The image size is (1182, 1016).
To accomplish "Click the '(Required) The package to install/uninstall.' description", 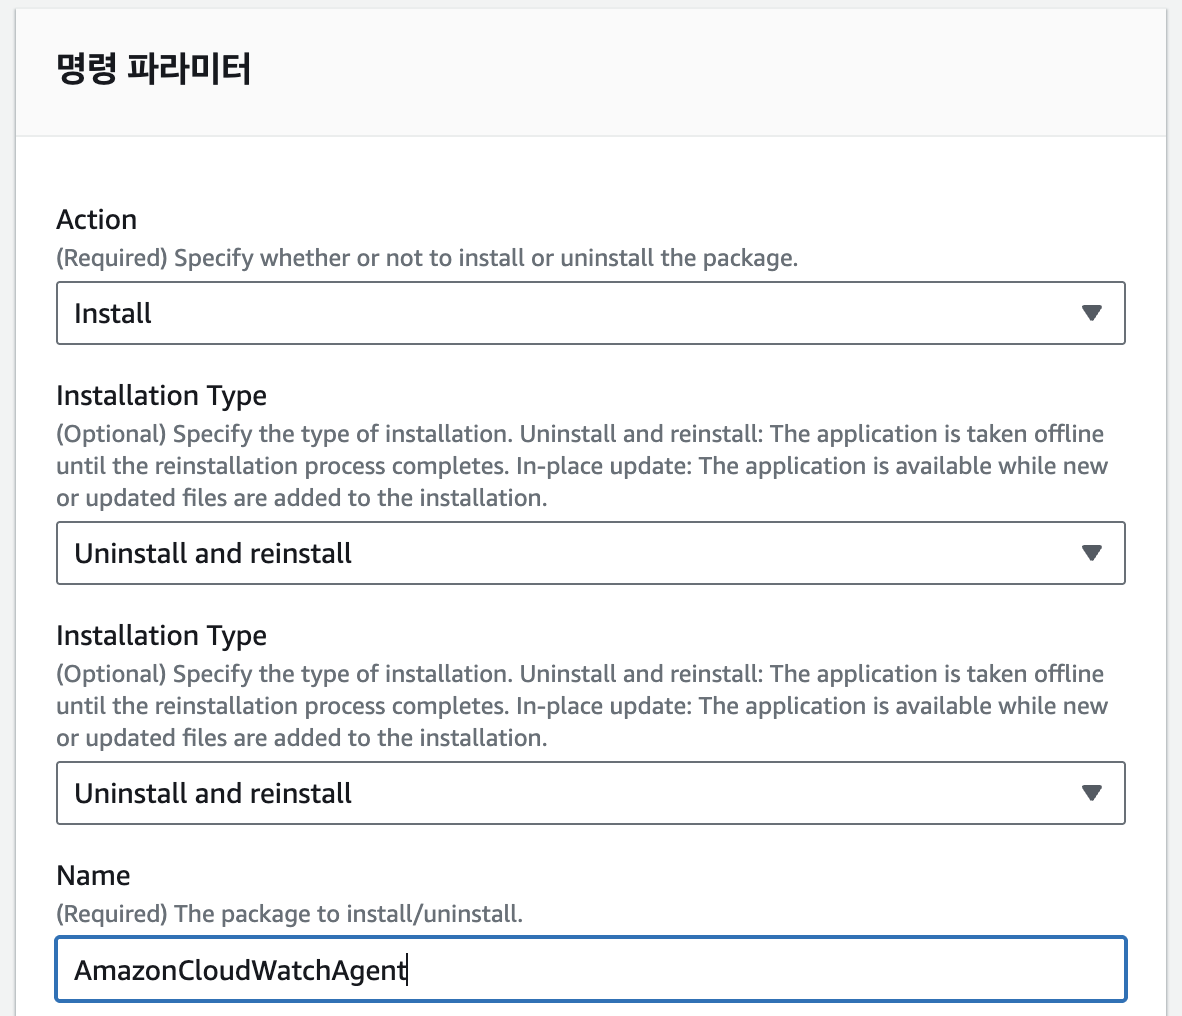I will coord(289,913).
